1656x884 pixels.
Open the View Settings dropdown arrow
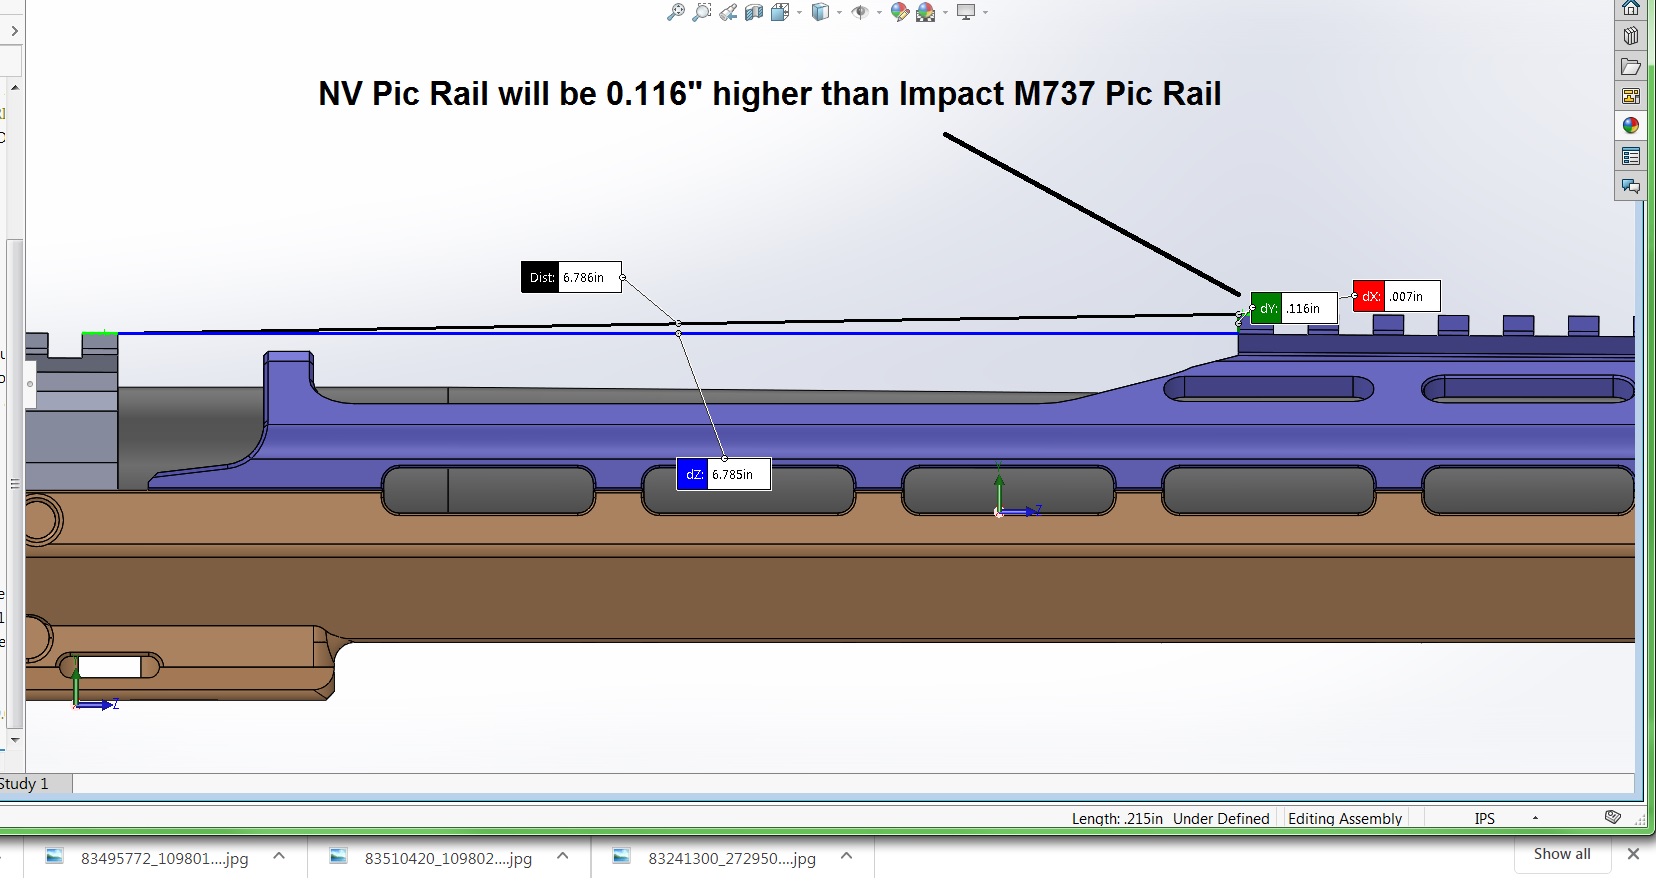pyautogui.click(x=985, y=13)
